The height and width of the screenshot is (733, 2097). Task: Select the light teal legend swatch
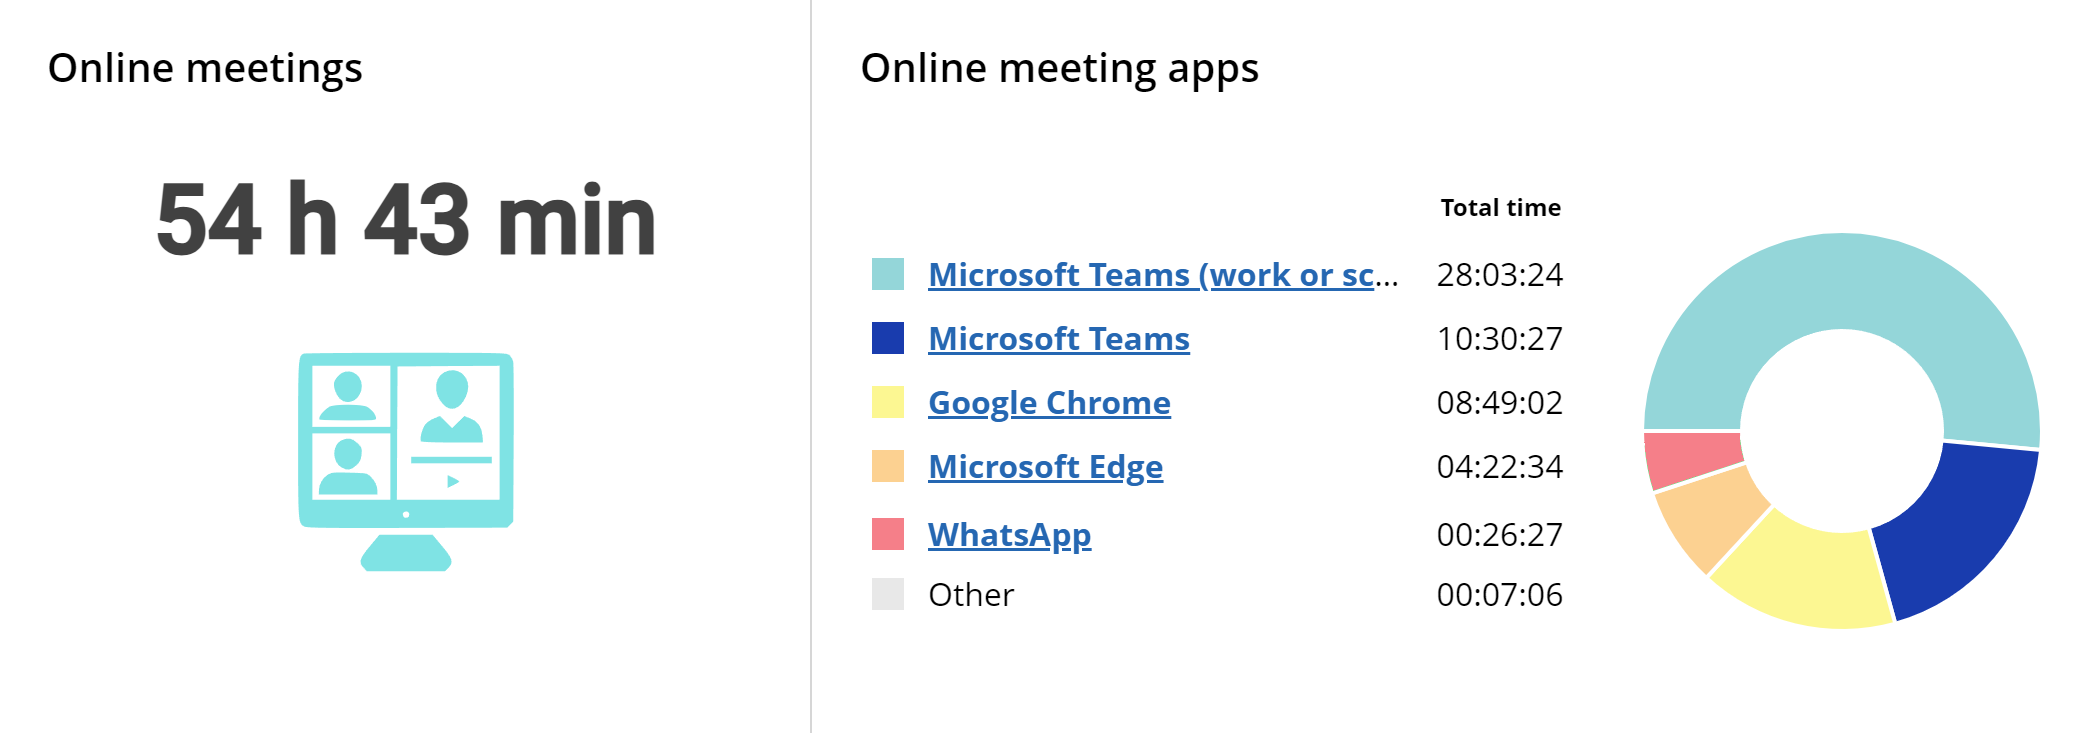click(888, 274)
